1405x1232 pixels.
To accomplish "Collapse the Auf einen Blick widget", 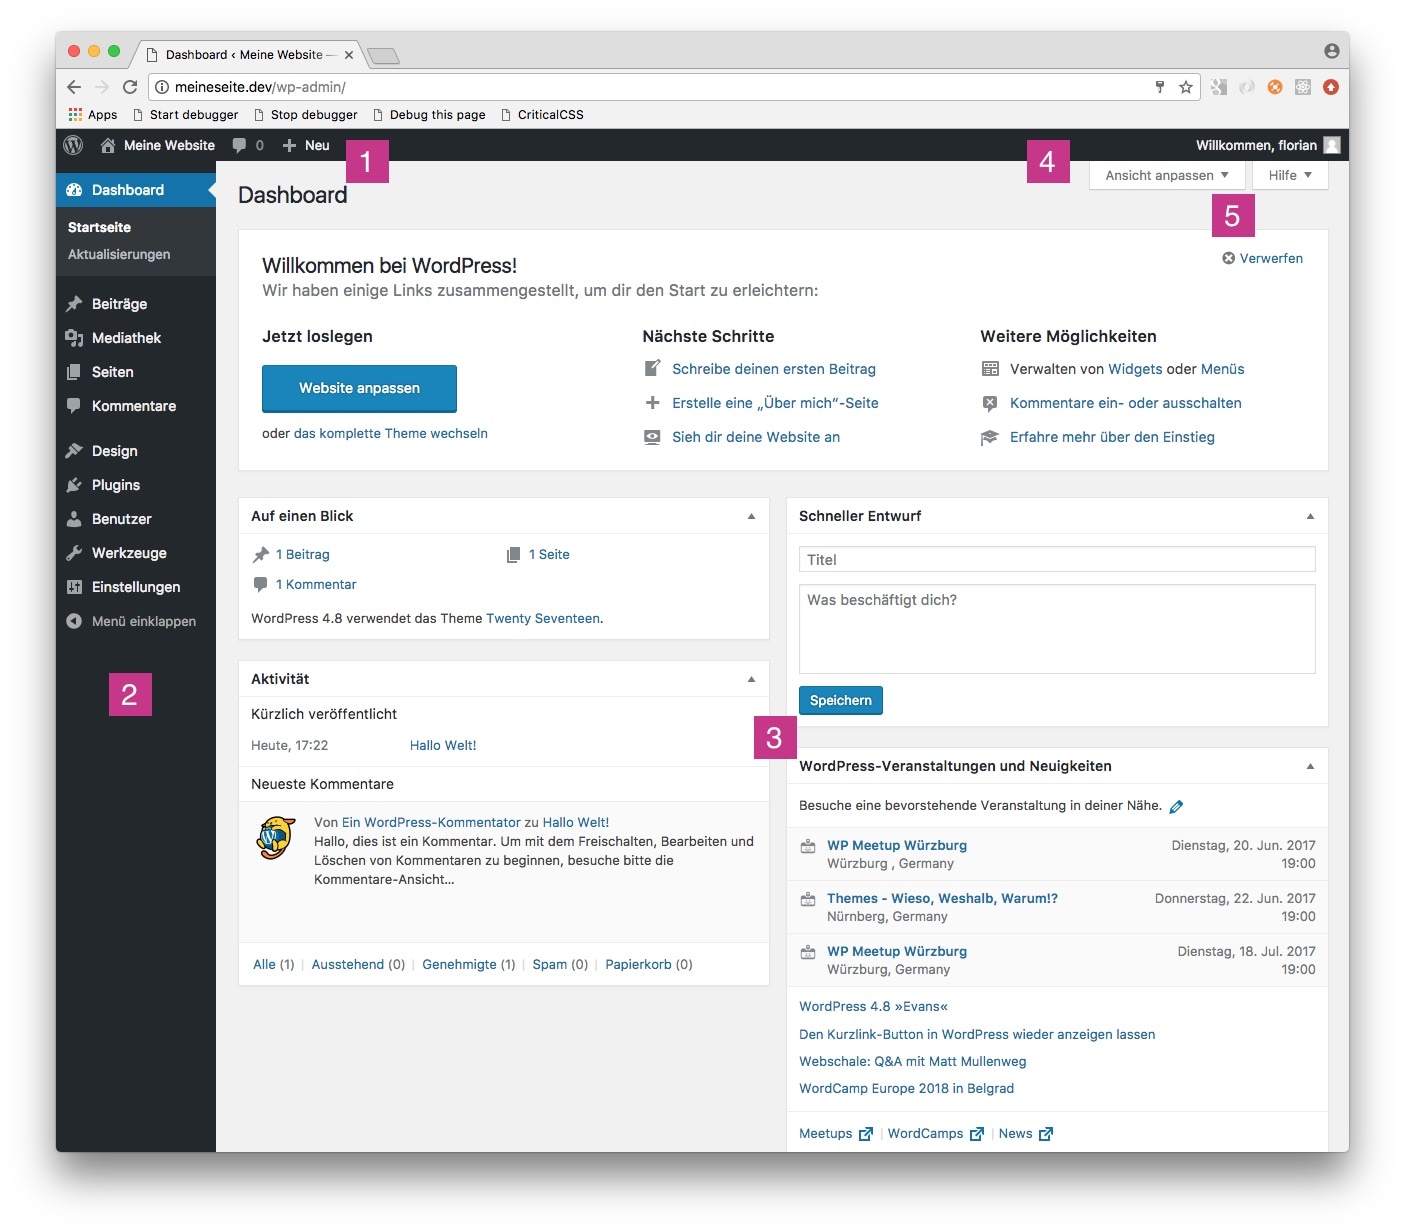I will point(751,516).
